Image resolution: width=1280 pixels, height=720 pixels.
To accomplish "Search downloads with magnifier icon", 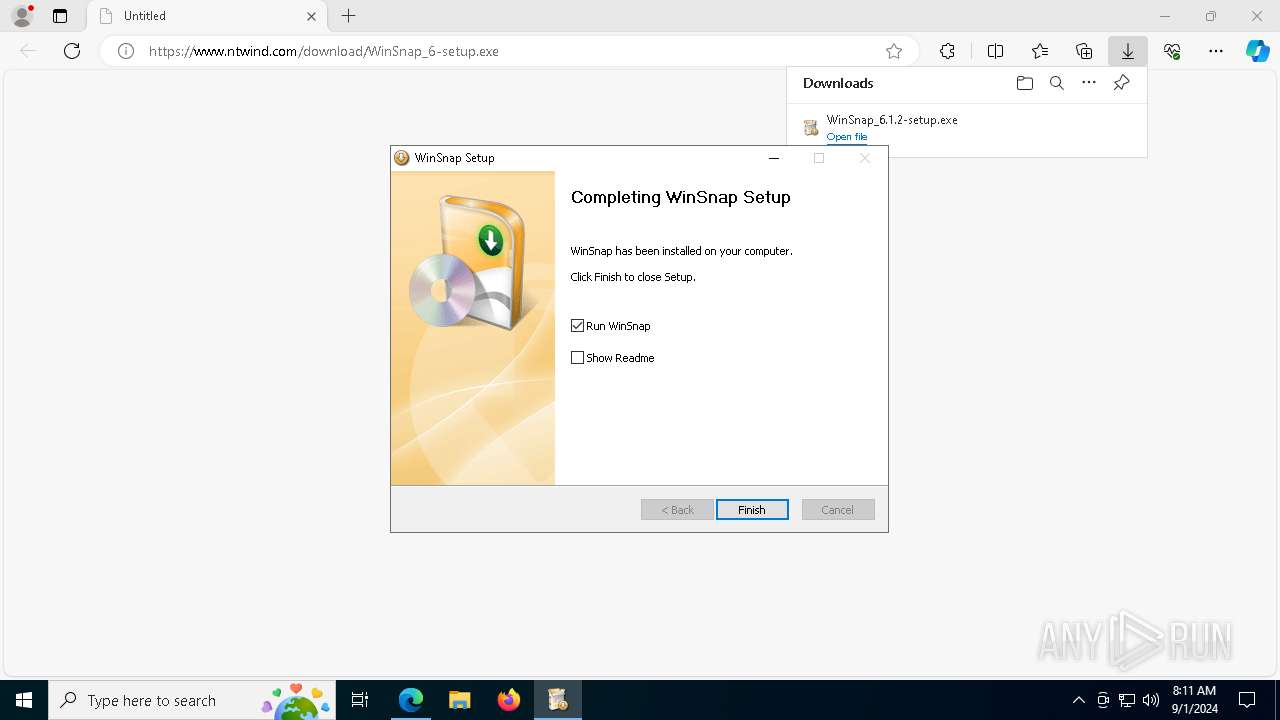I will [x=1057, y=83].
